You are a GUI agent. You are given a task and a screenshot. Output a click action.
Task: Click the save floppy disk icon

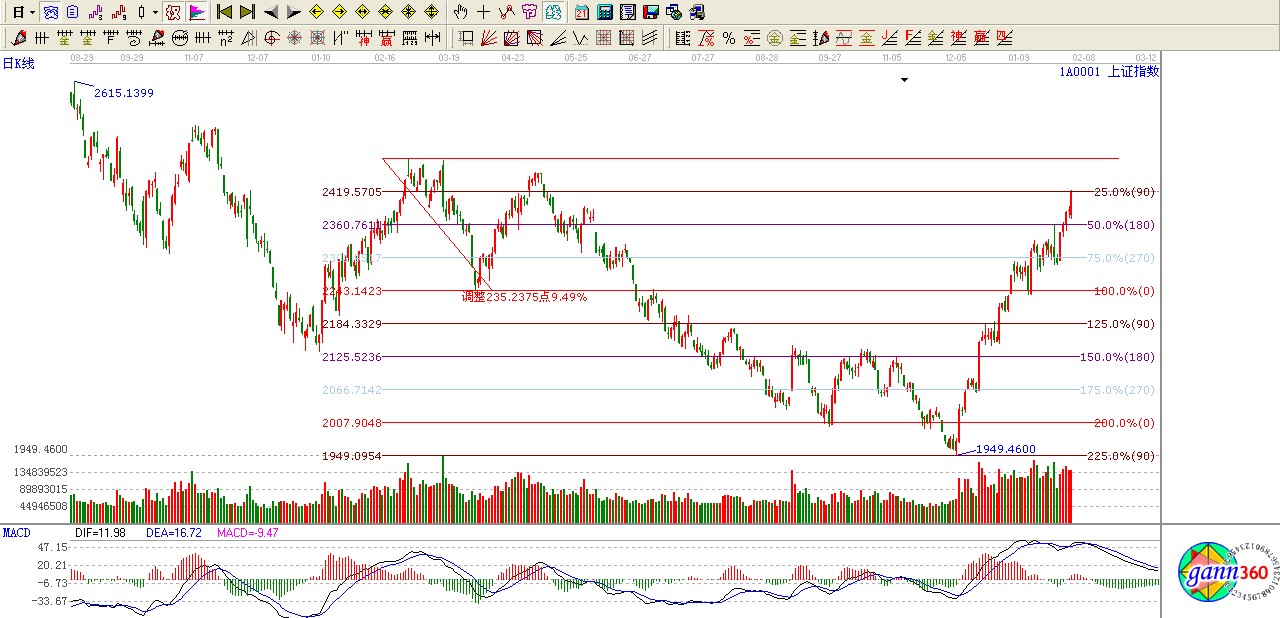pos(651,12)
